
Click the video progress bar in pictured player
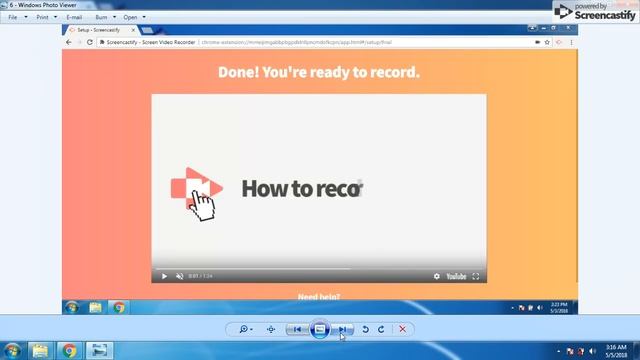pyautogui.click(x=319, y=269)
